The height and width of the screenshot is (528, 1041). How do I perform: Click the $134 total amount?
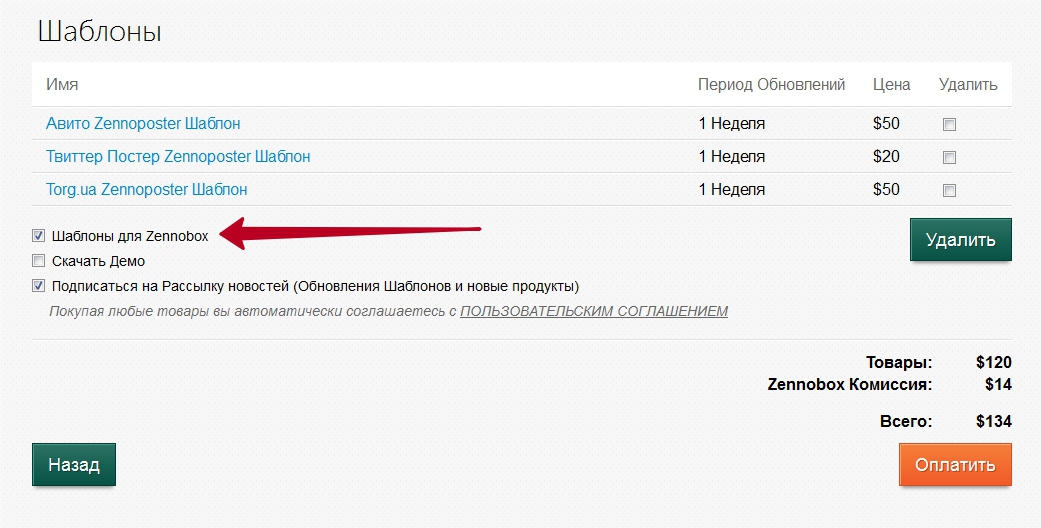[x=994, y=422]
